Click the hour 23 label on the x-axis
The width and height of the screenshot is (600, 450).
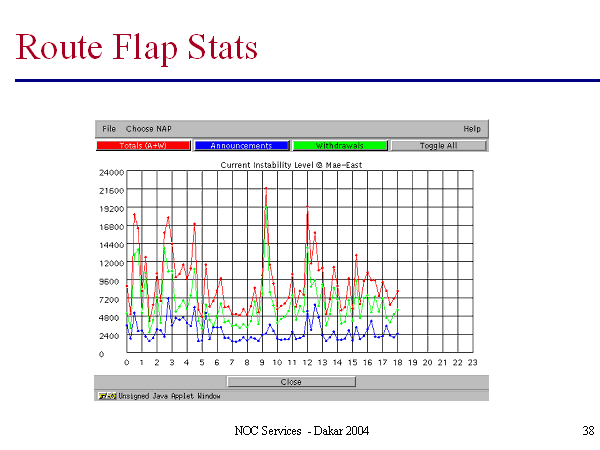pos(472,362)
